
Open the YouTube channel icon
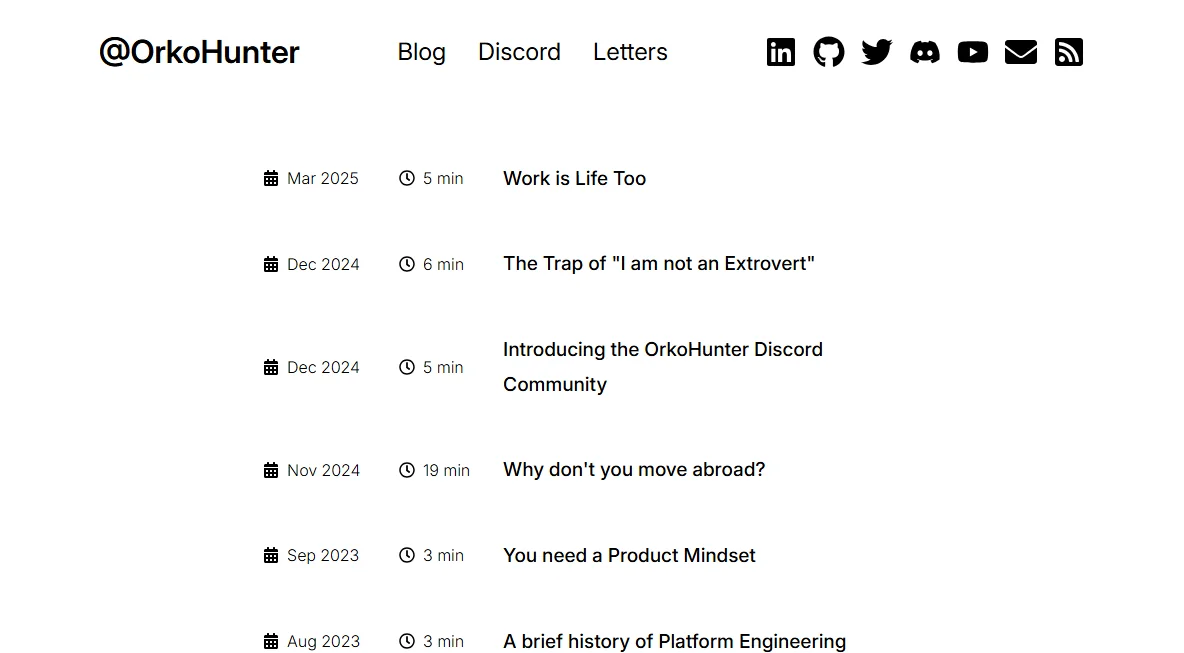[x=973, y=52]
